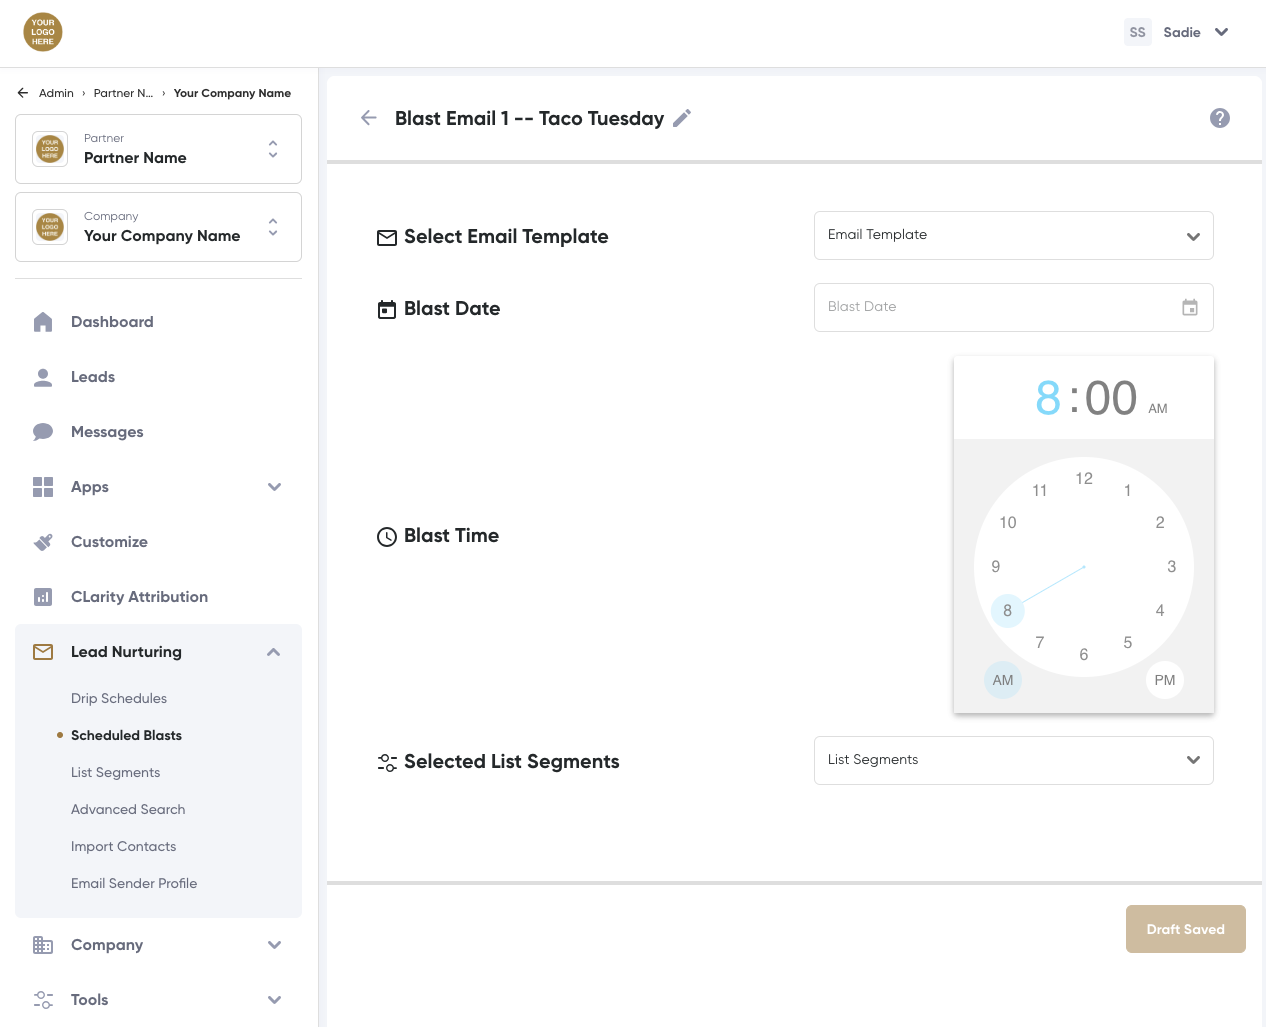This screenshot has width=1266, height=1027.
Task: Click the Messages chat bubble icon
Action: click(x=43, y=432)
